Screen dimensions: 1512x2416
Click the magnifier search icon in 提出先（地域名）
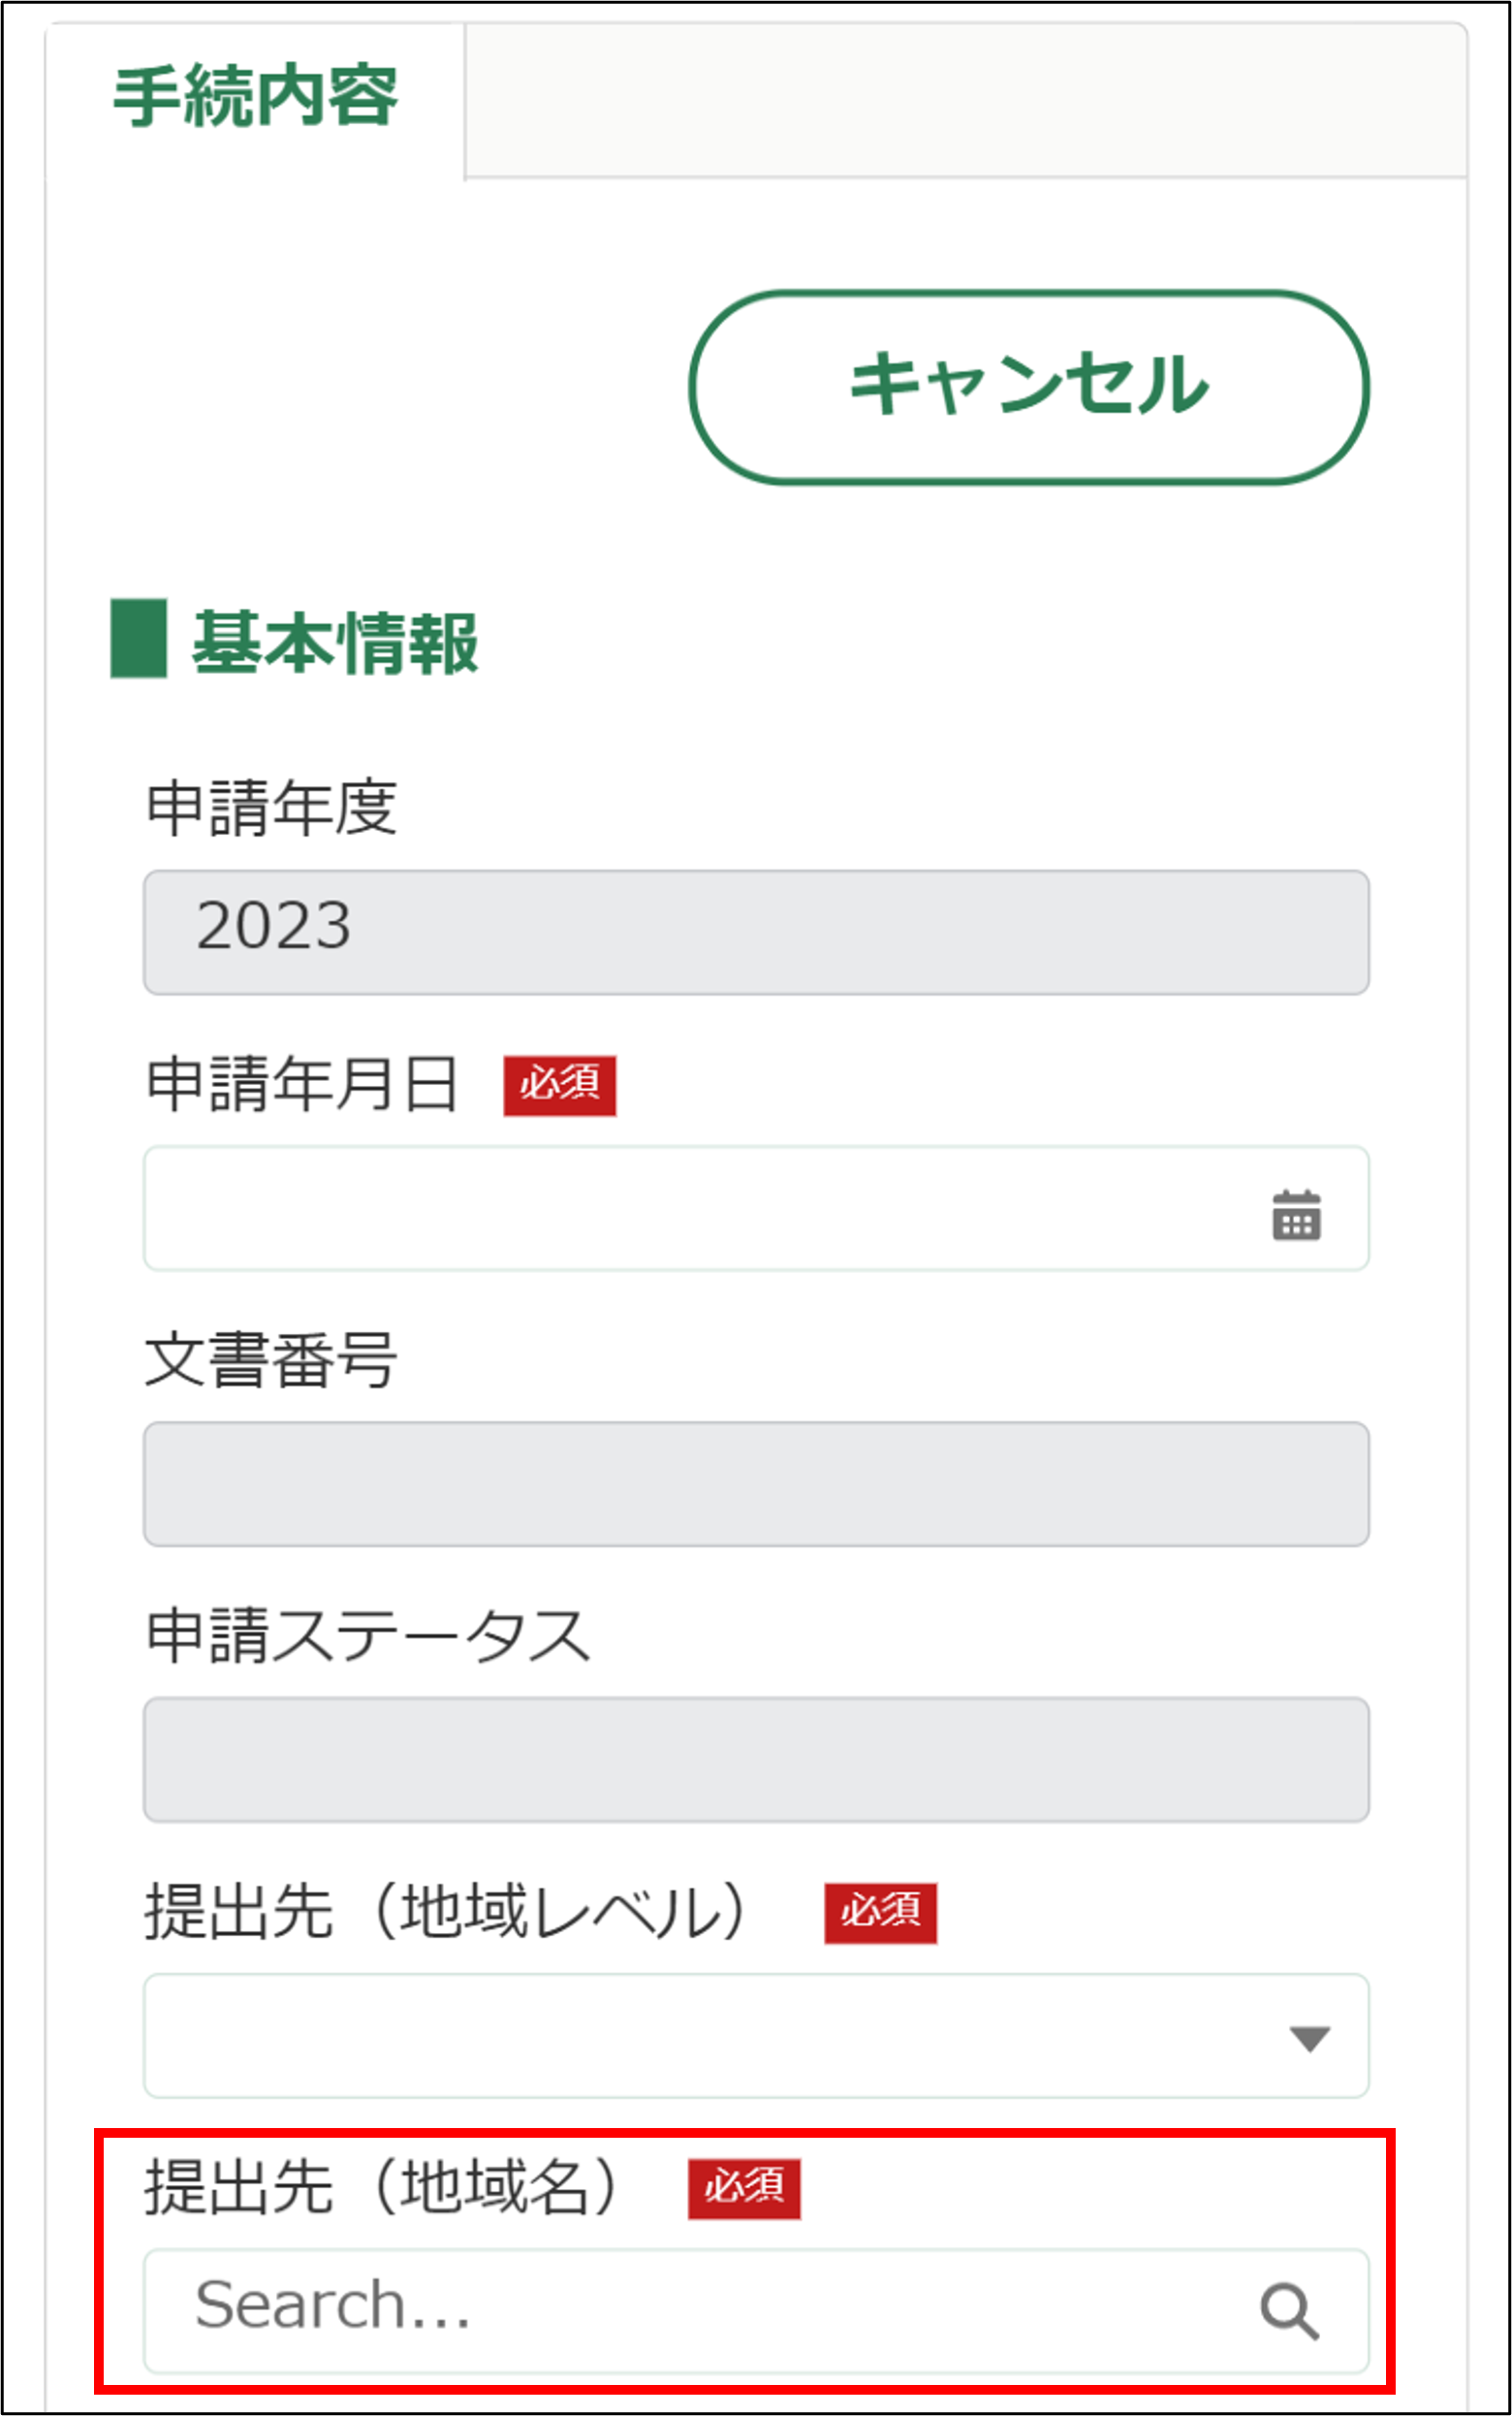pyautogui.click(x=1289, y=2311)
